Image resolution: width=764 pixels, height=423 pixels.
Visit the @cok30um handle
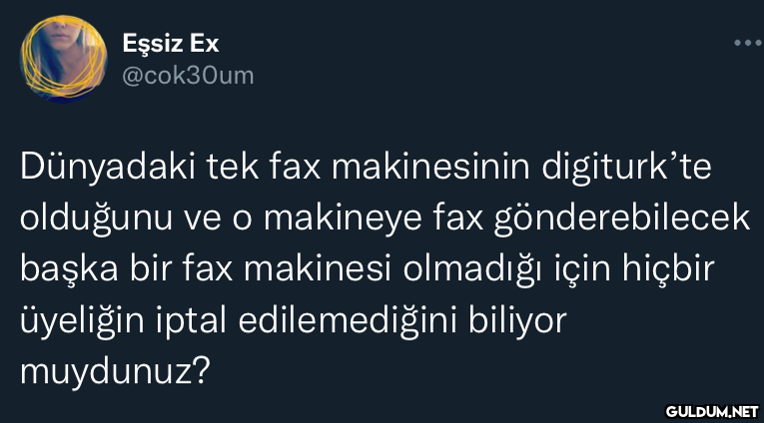point(188,76)
